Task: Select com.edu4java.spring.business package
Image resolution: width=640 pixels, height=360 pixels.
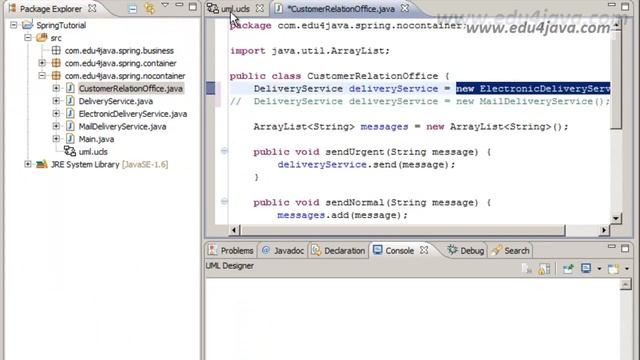Action: pos(119,51)
